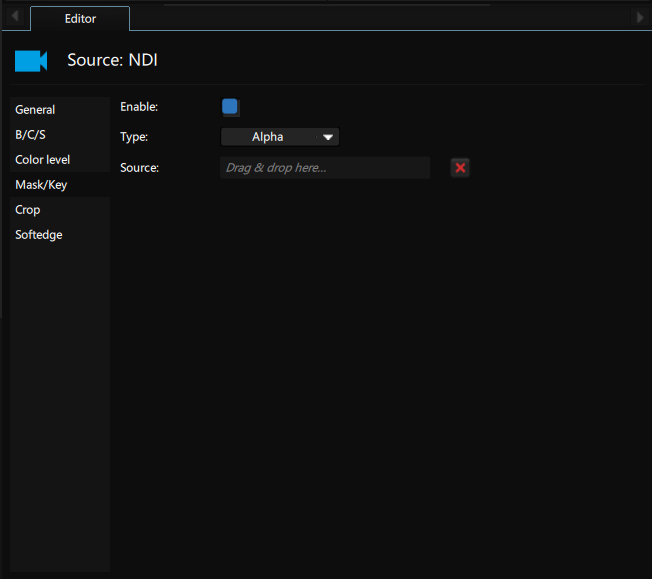Screen dimensions: 652x579
Task: Go to the Softedge section
Action: point(60,235)
